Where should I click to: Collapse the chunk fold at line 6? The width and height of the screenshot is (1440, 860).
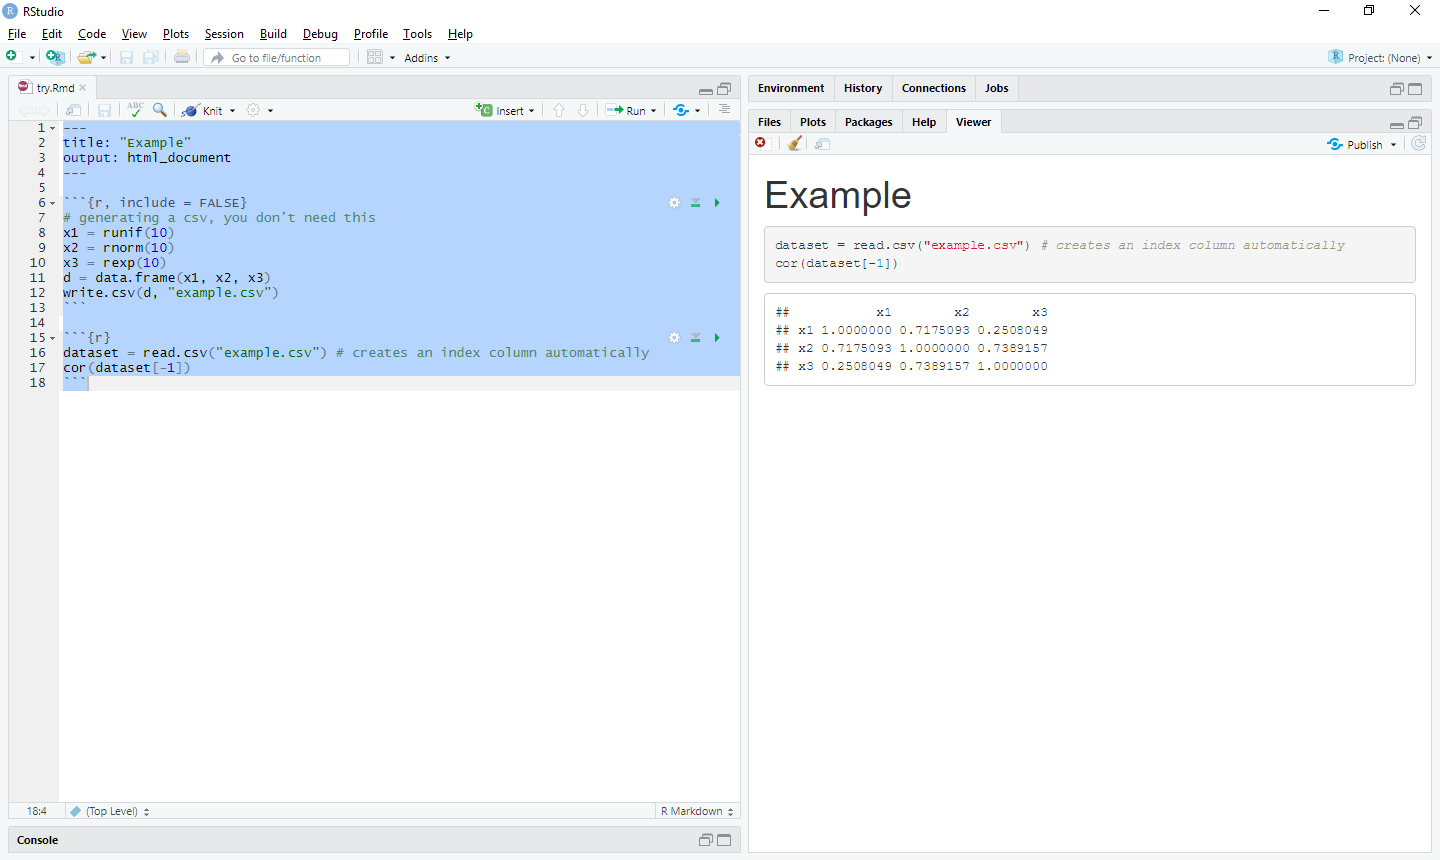pyautogui.click(x=53, y=203)
